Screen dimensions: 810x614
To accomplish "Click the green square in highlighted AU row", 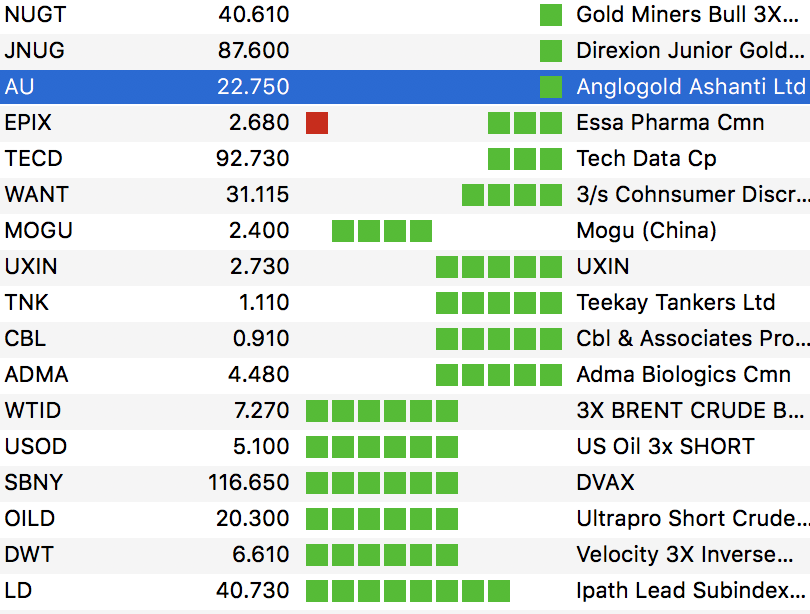I will pos(550,87).
